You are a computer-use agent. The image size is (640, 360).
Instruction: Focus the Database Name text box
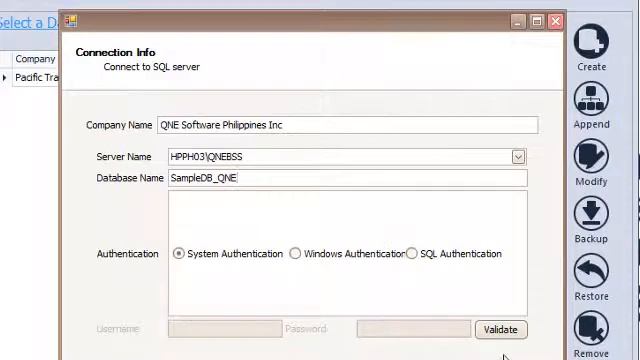click(348, 178)
